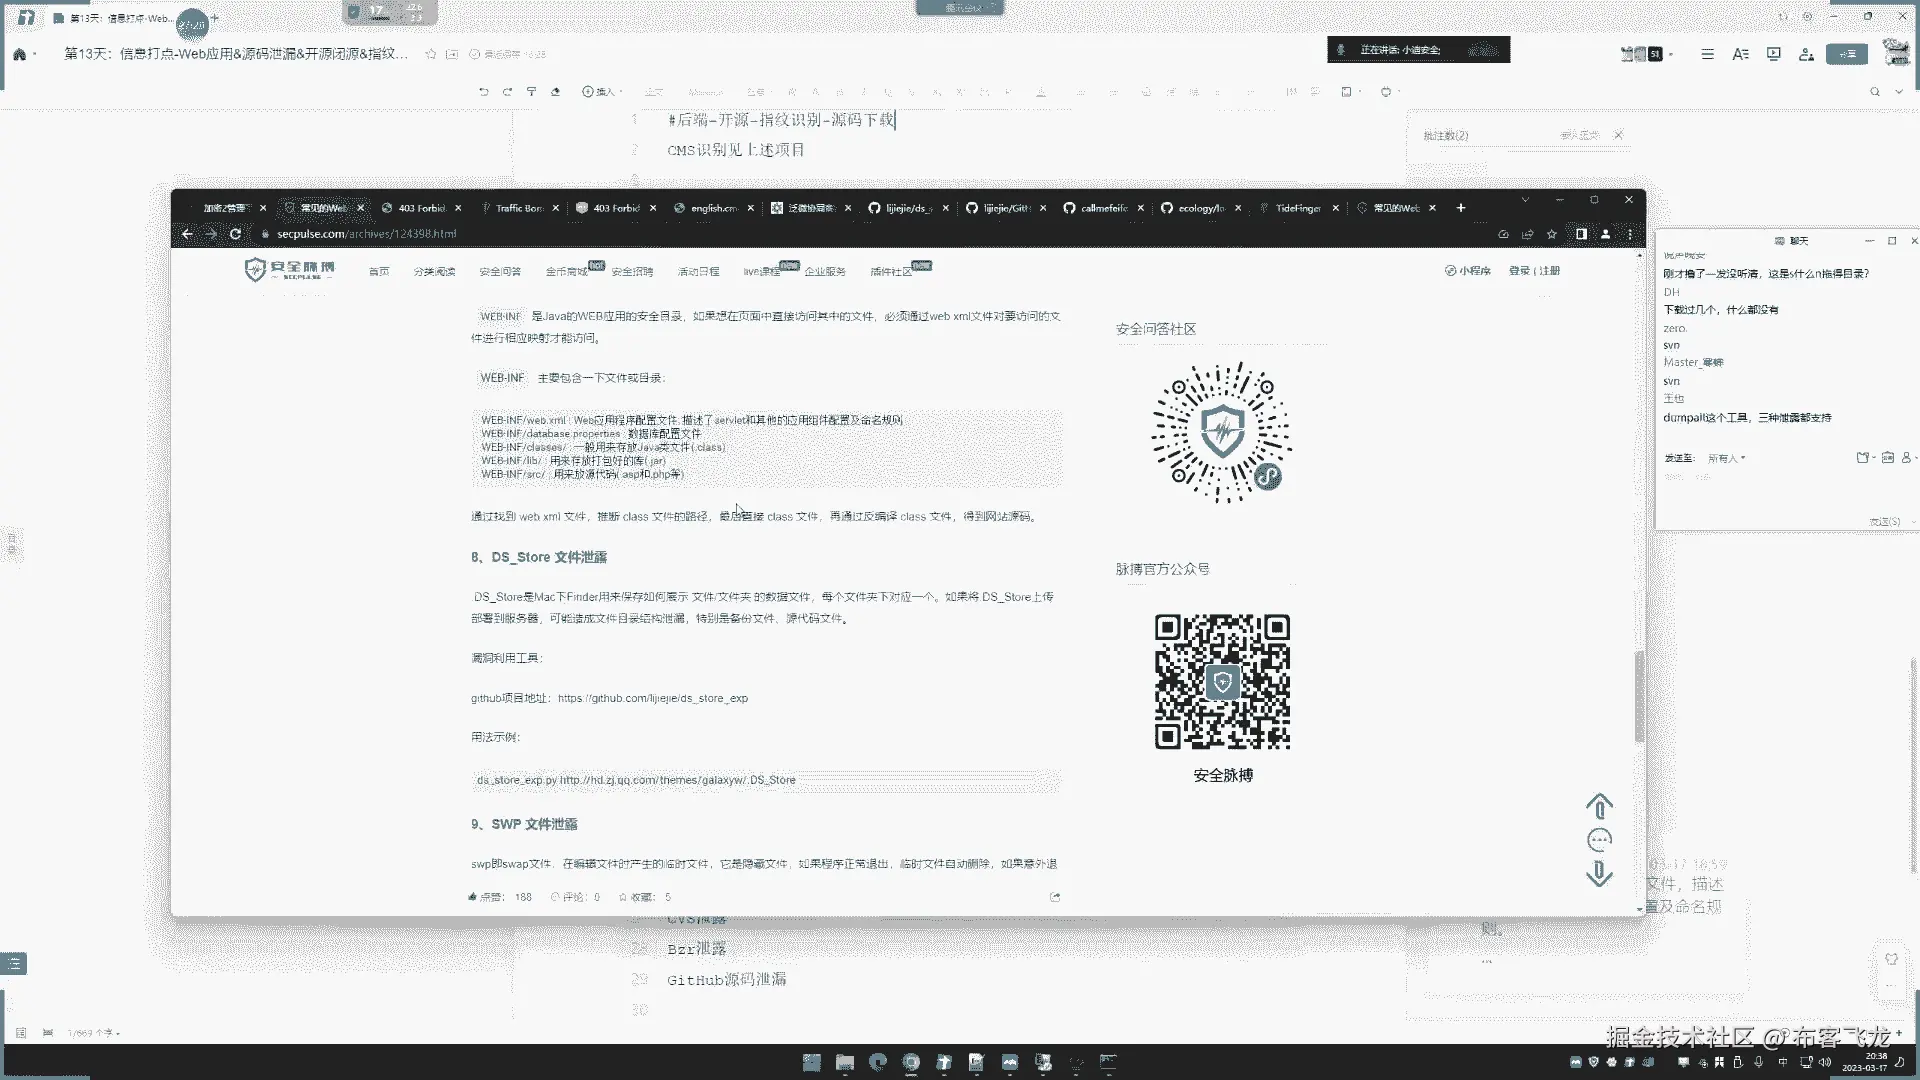Expand the toolbar collapse chevron at right

click(1899, 92)
